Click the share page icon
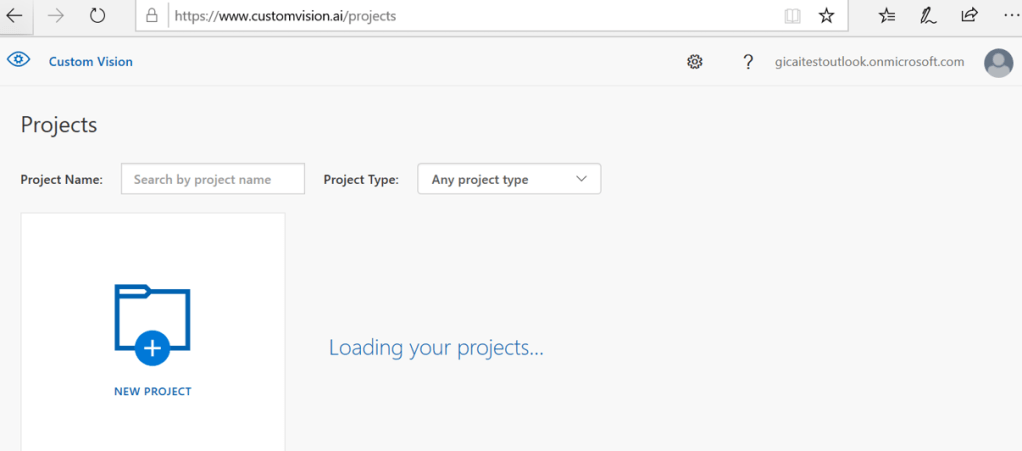The image size is (1022, 451). tap(969, 16)
